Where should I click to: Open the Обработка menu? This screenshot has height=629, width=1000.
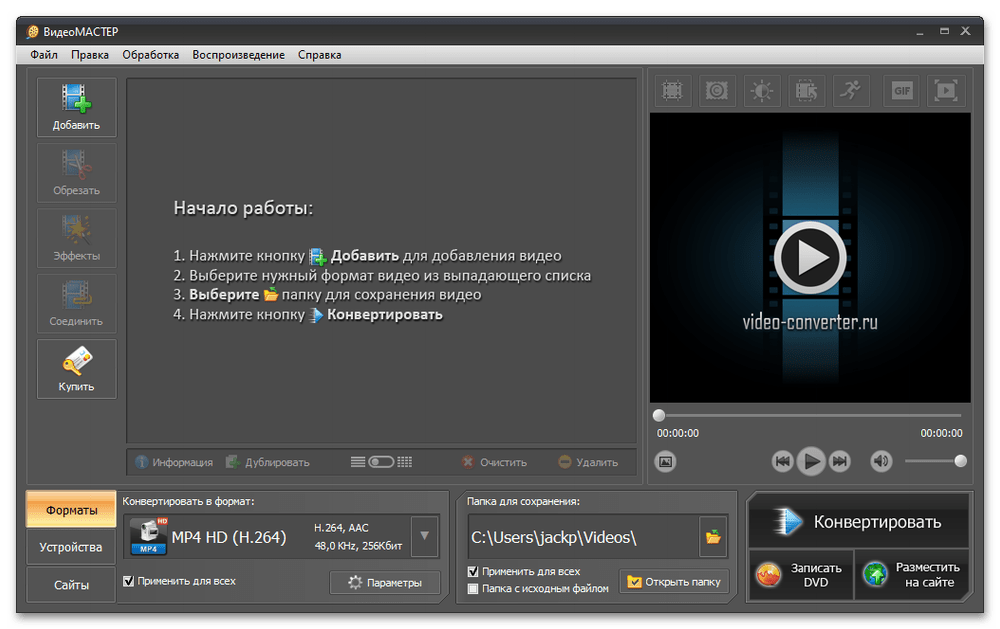[151, 55]
